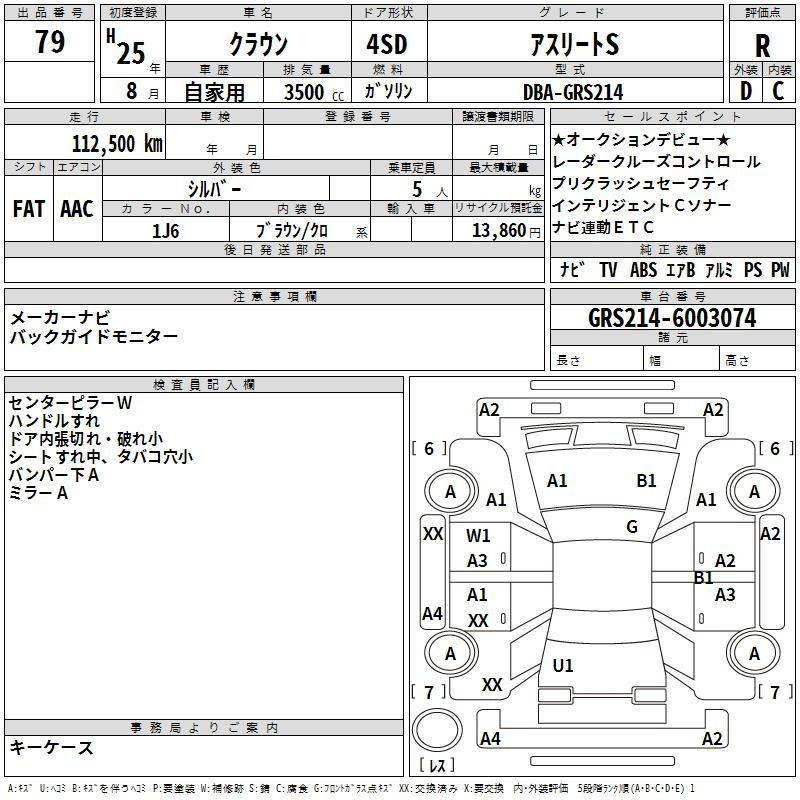The image size is (800, 800).
Task: Click the inspector note バンパー下A
Action: pos(54,474)
